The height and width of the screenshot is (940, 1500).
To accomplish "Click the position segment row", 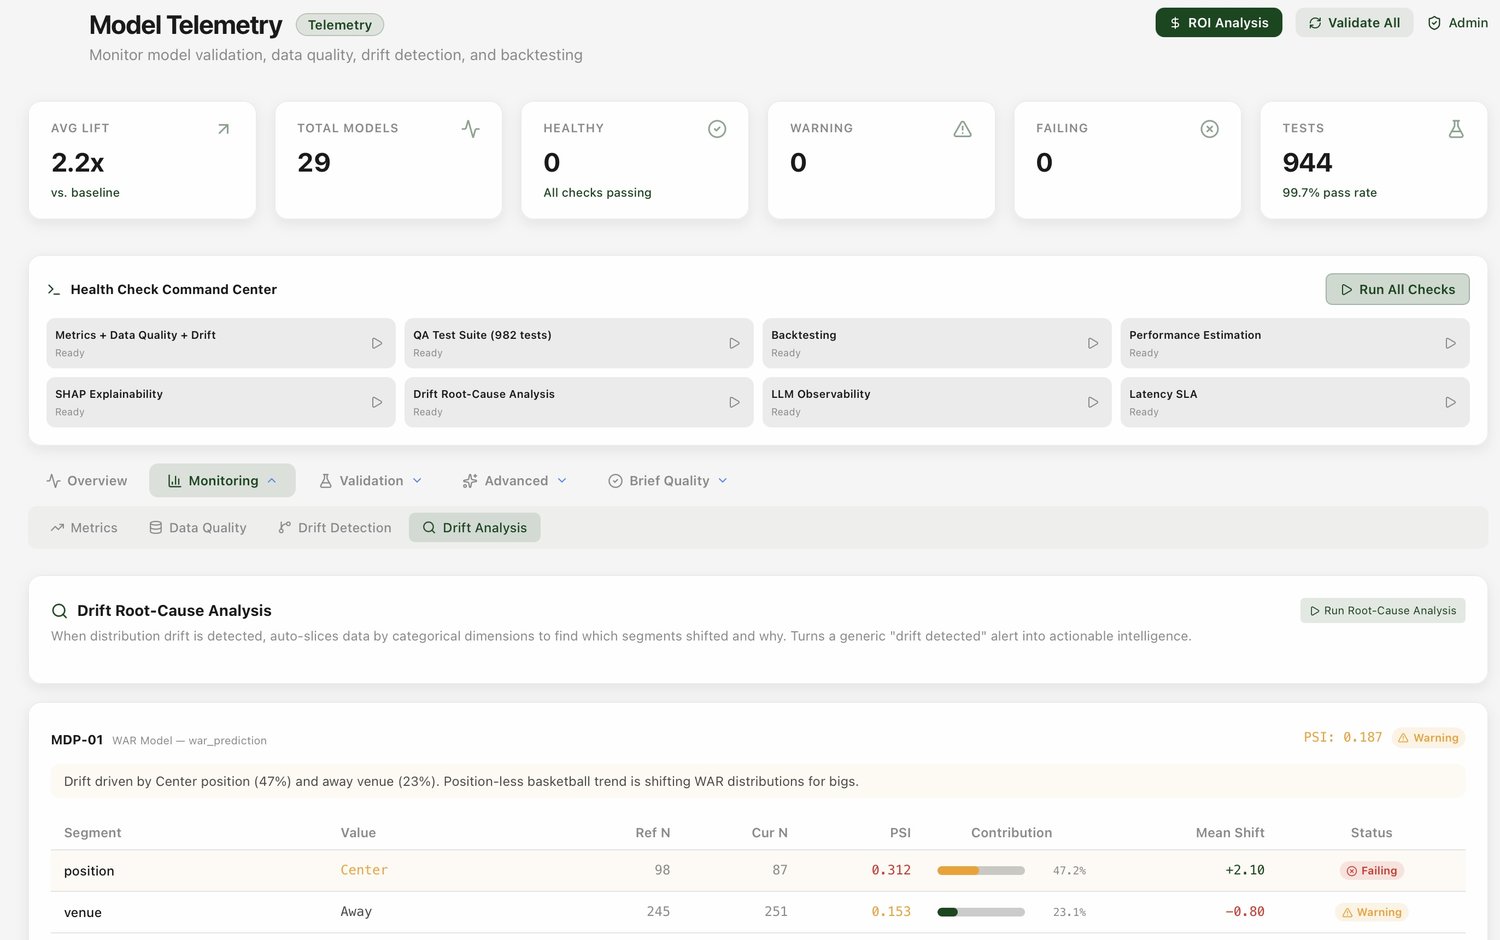I will (758, 871).
